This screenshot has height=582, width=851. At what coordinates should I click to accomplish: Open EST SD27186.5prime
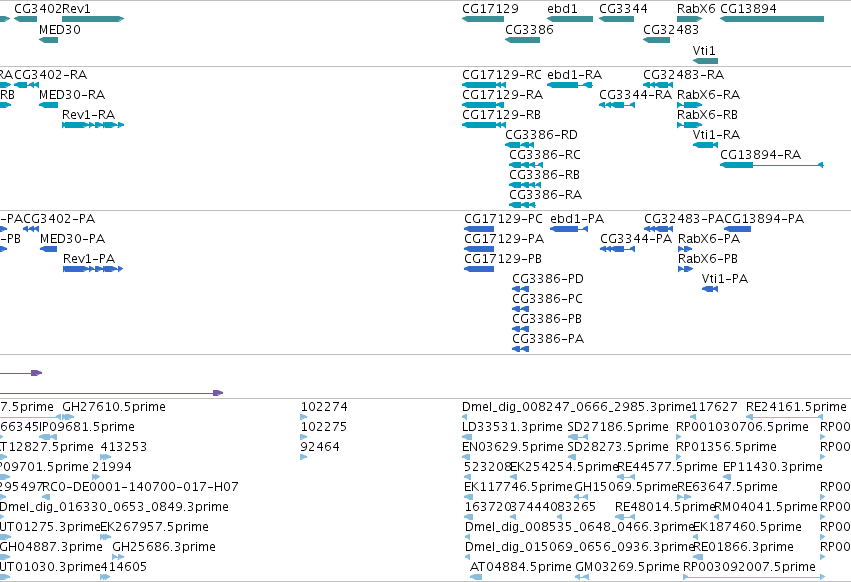point(618,427)
